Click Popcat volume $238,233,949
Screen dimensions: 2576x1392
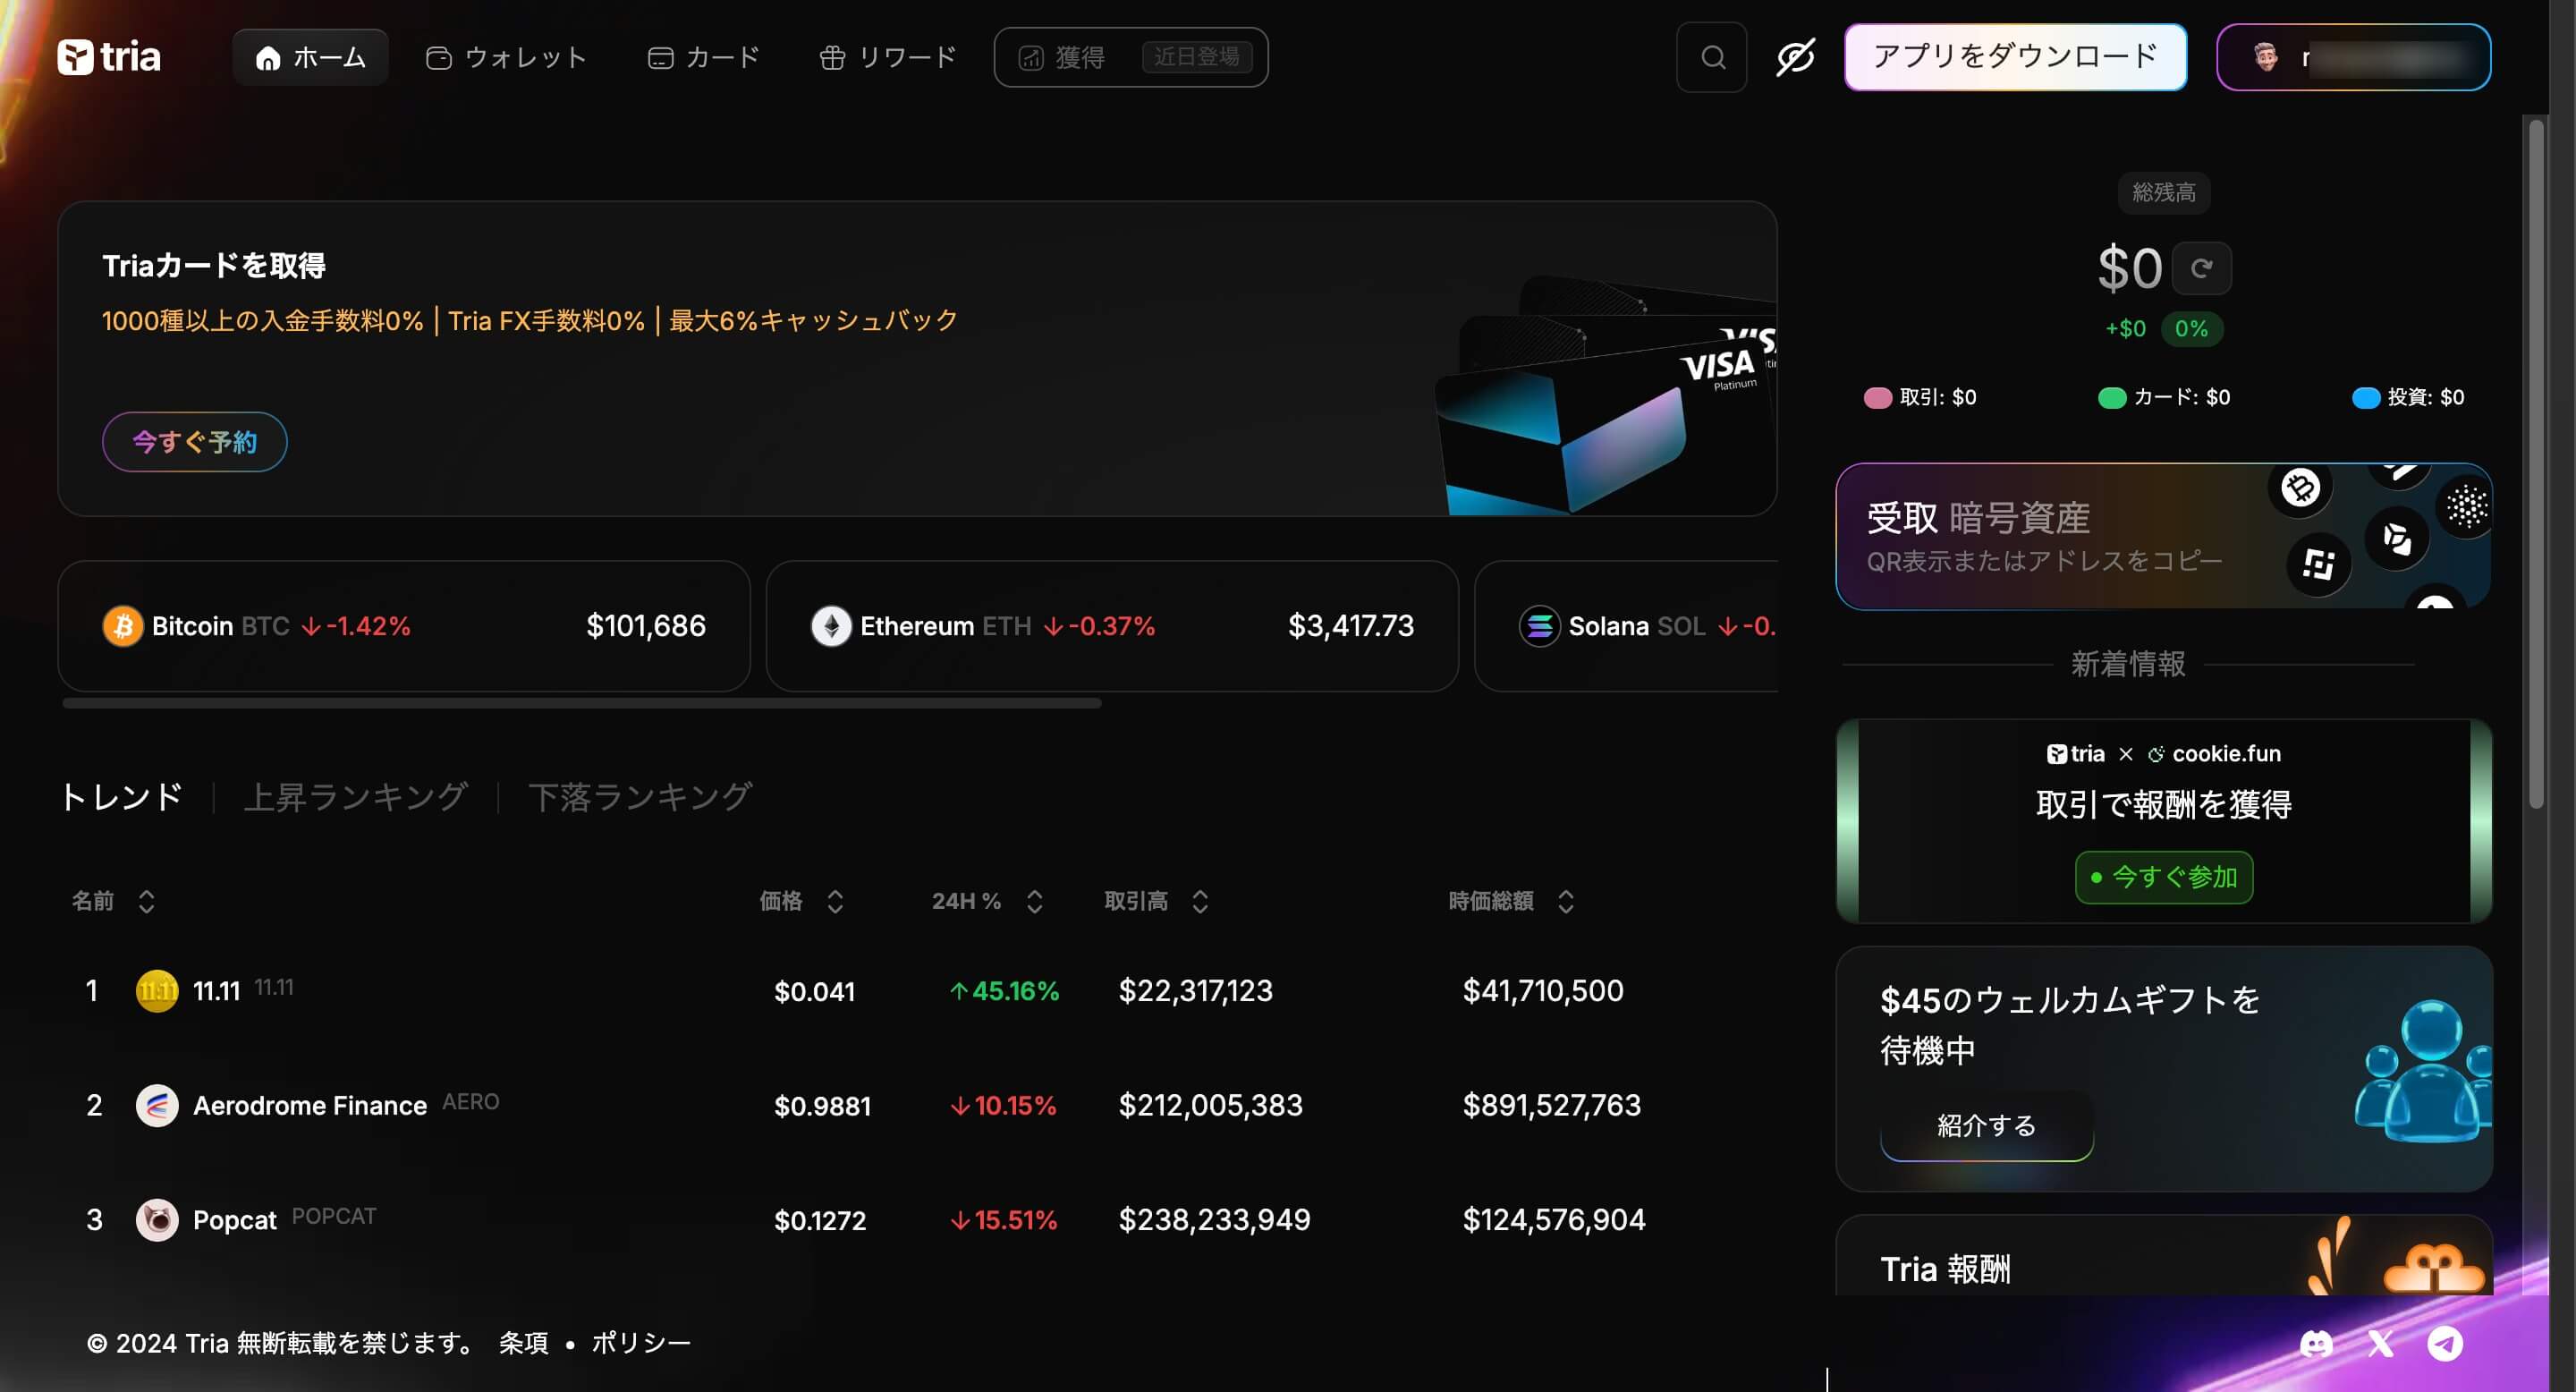tap(1214, 1219)
